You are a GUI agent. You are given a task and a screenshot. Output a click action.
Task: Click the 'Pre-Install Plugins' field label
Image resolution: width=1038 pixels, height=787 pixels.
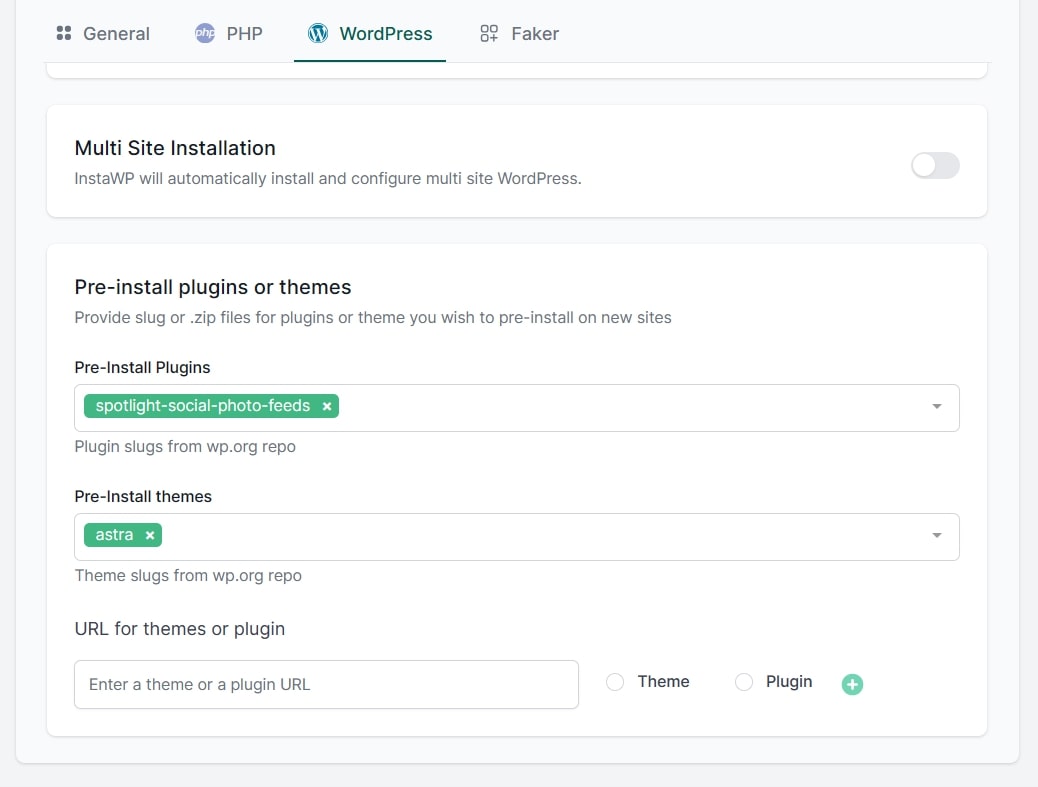click(x=142, y=367)
